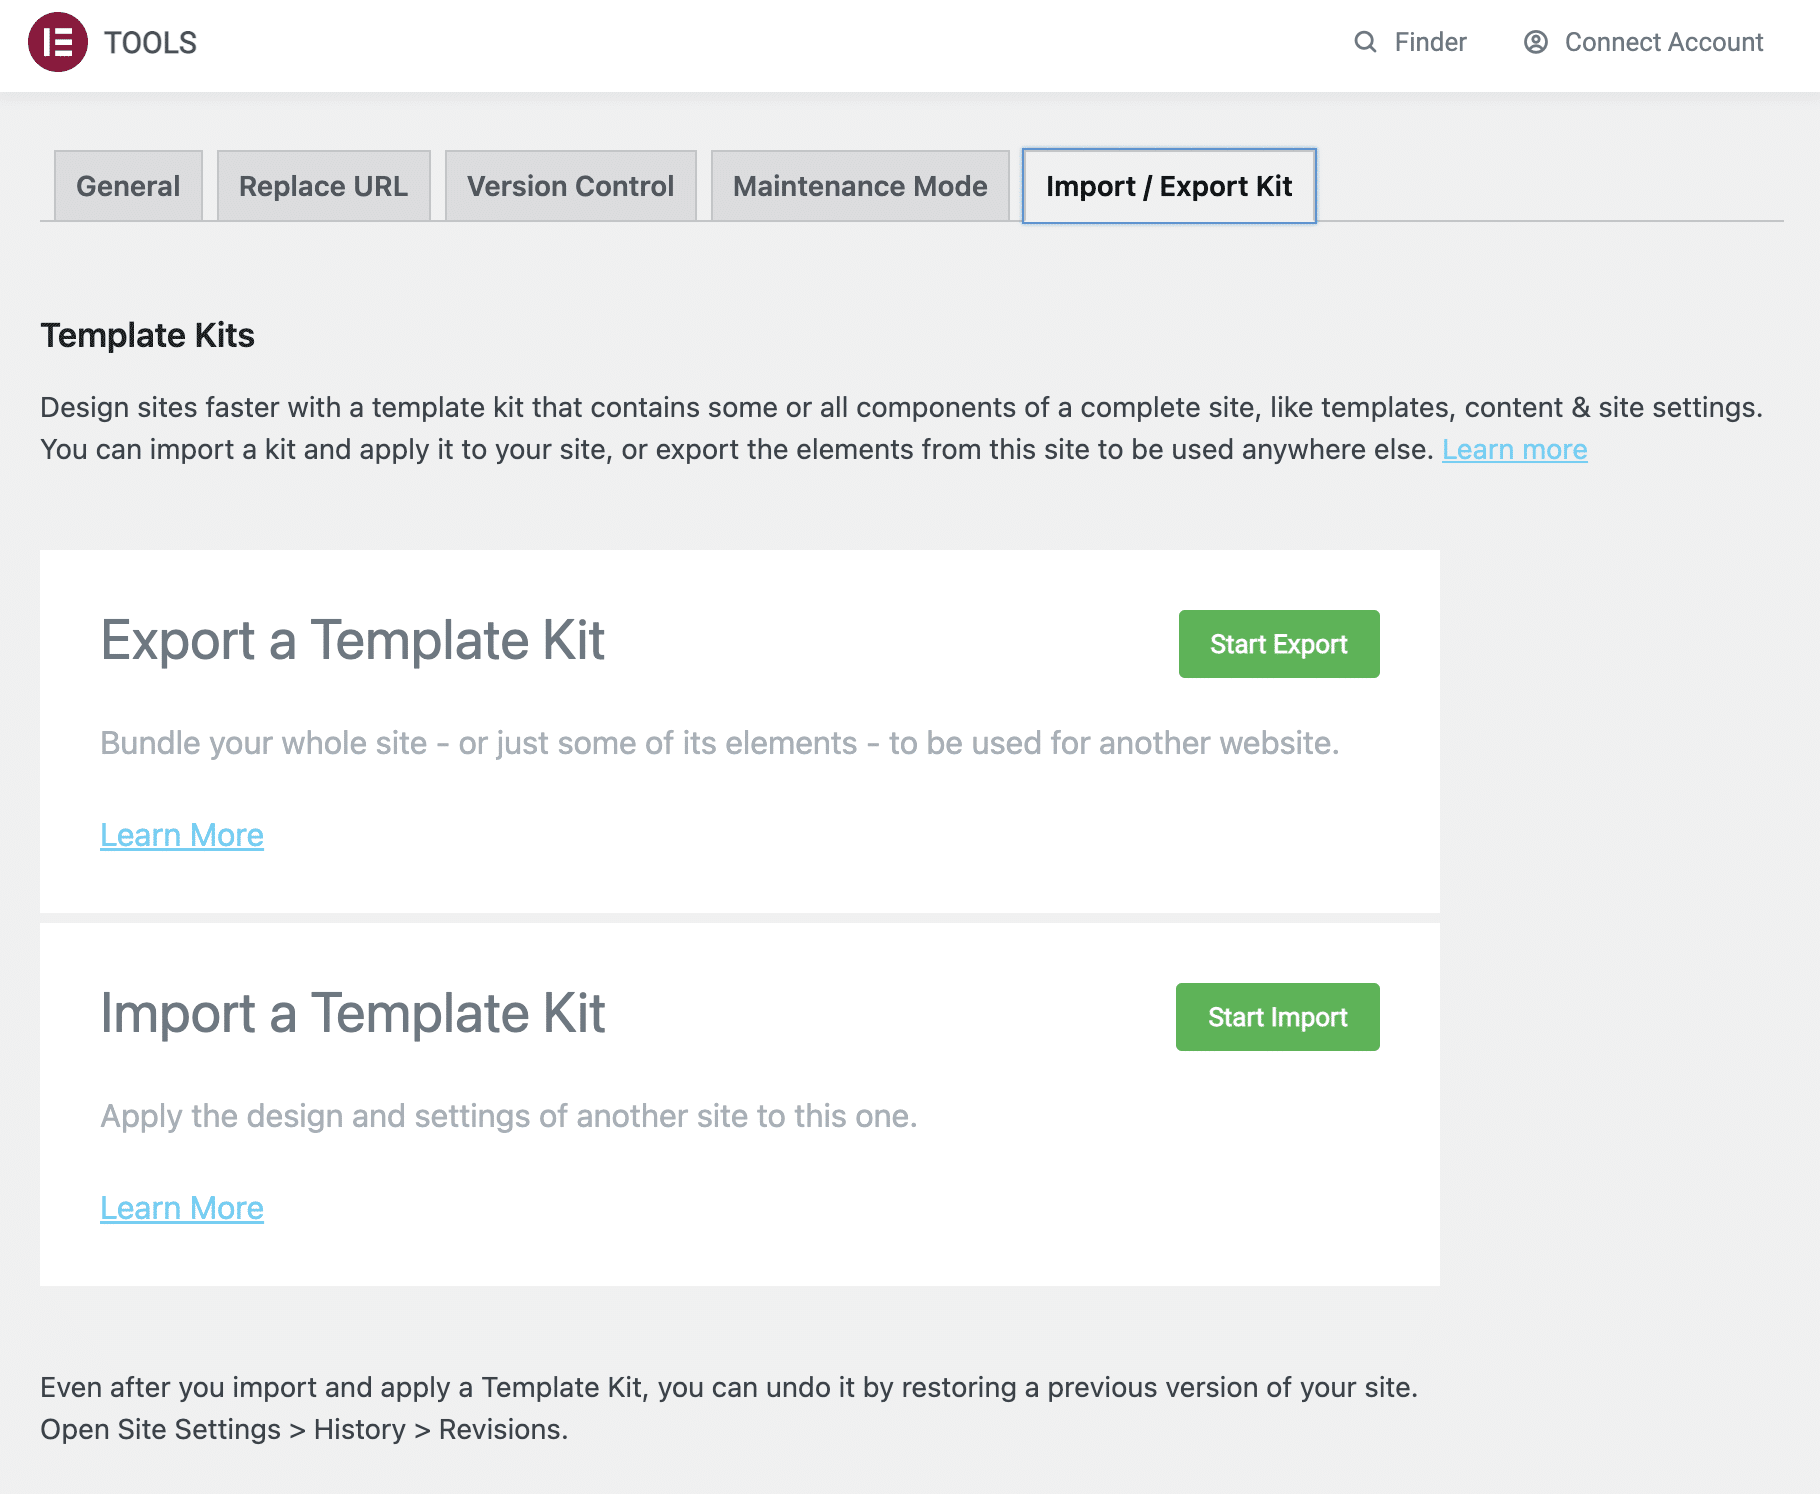This screenshot has width=1820, height=1494.
Task: Open the Learn more link in description
Action: pyautogui.click(x=1515, y=449)
